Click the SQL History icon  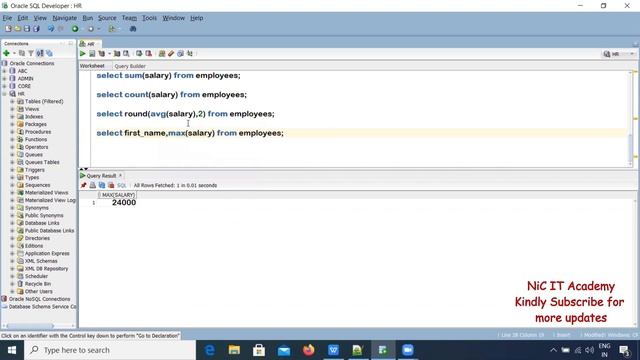(180, 53)
